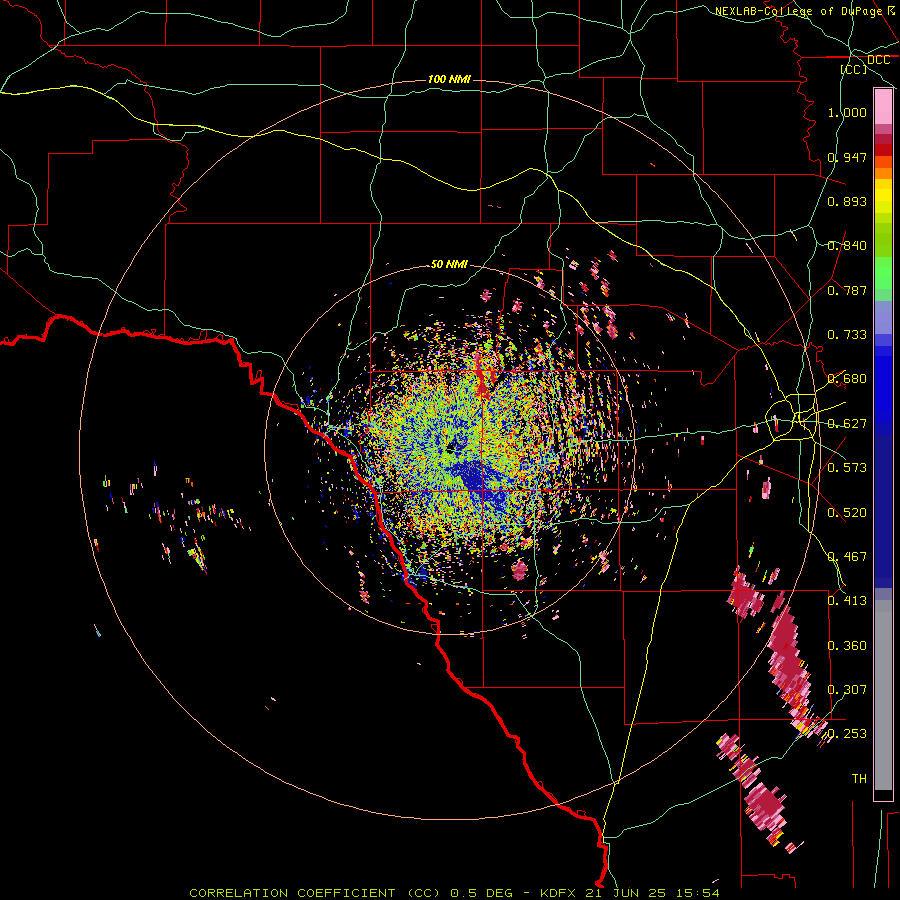900x900 pixels.
Task: Click the 0.413 scale value
Action: click(847, 601)
